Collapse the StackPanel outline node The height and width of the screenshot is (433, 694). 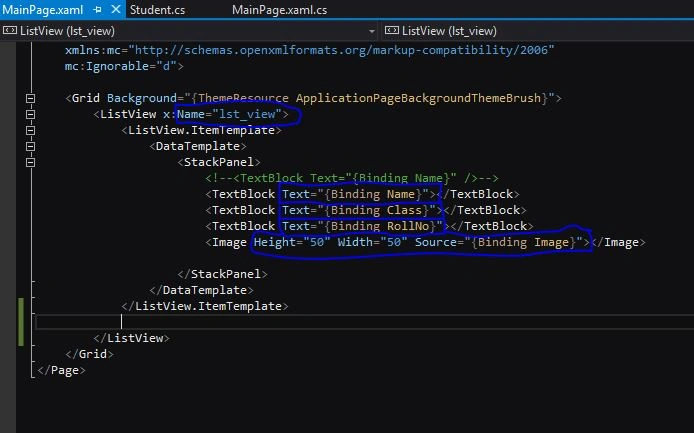click(30, 162)
